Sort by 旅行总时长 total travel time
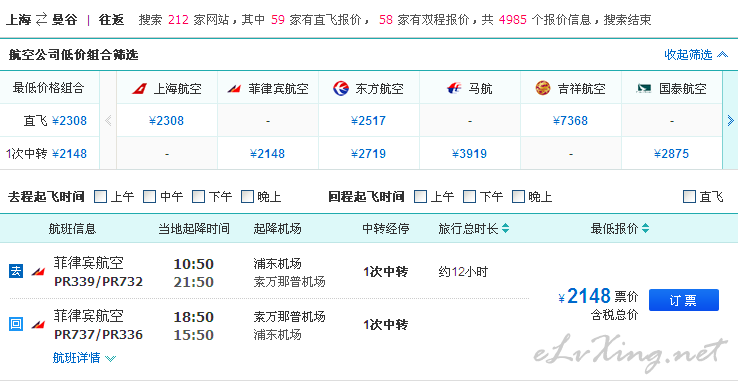Viewport: 738px width, 386px height. pyautogui.click(x=473, y=229)
